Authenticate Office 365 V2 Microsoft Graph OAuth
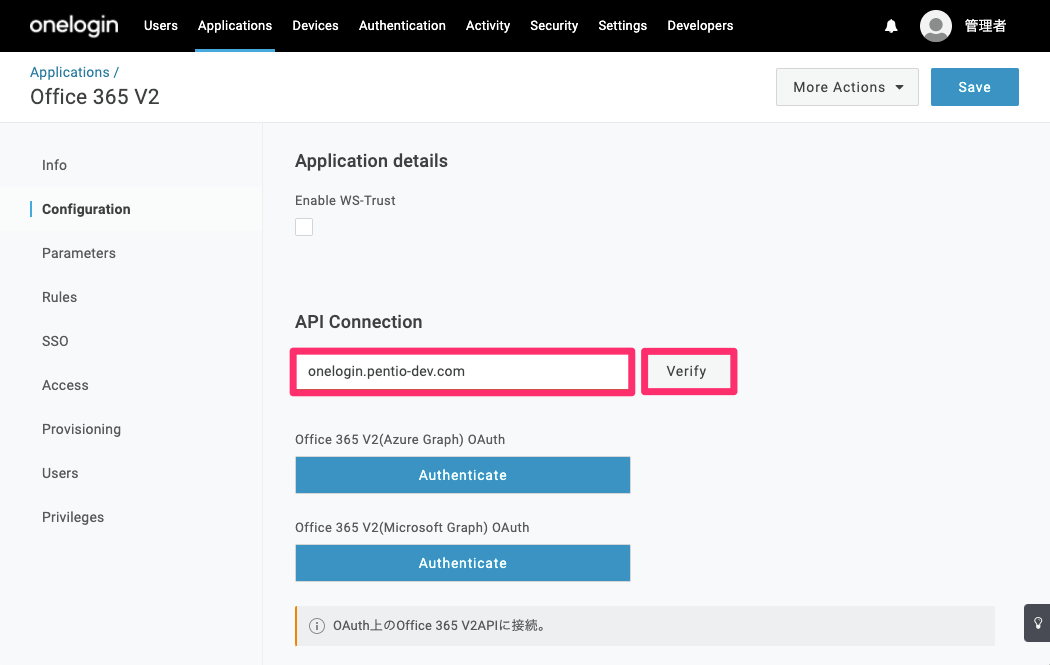The image size is (1050, 665). pyautogui.click(x=463, y=563)
